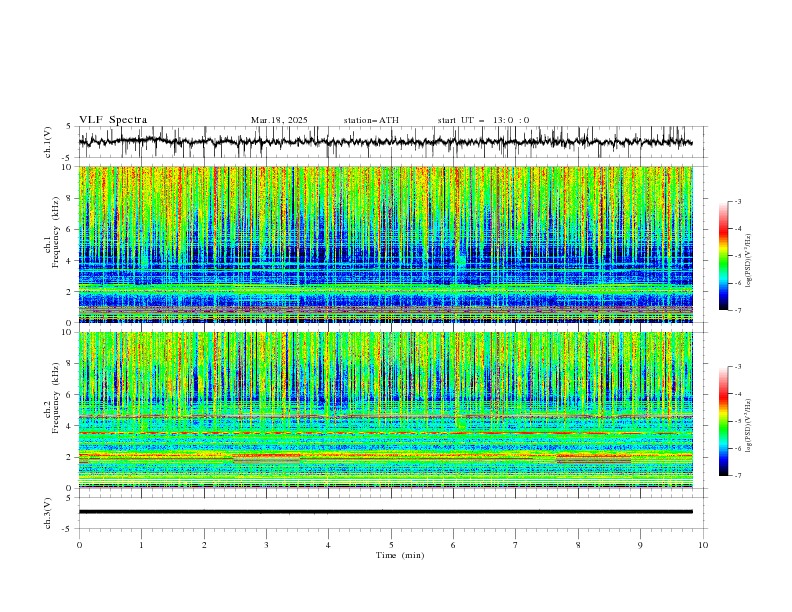Screen dimensions: 792x612
Task: Click the "2" kHz tick on ch.2 frequency axis
Action: tap(70, 457)
